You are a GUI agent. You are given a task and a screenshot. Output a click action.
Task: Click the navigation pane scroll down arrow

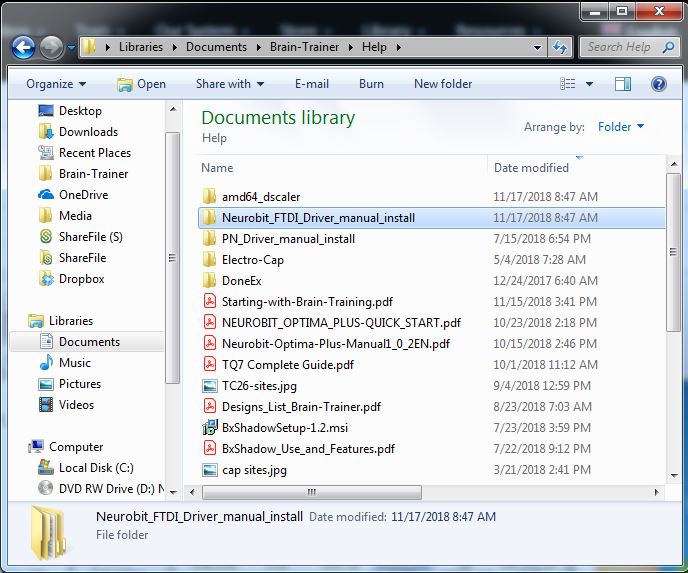click(173, 492)
